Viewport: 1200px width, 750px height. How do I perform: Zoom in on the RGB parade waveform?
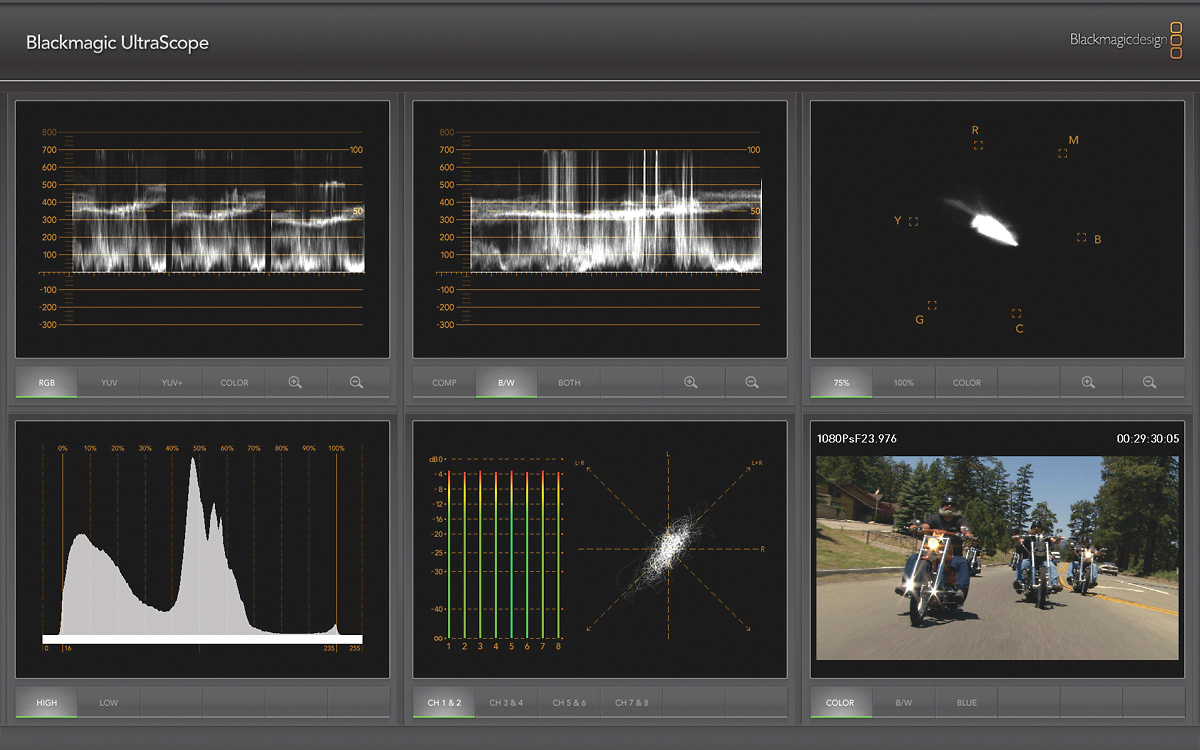coord(295,382)
